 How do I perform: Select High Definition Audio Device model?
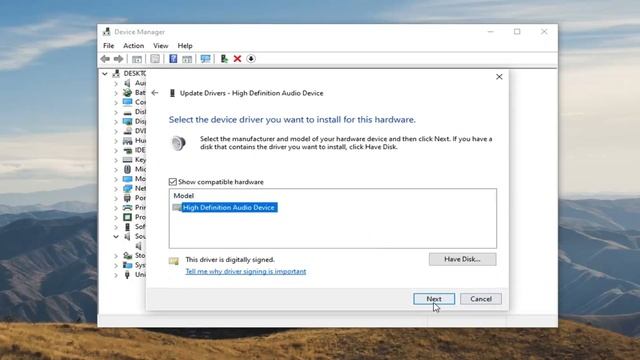(229, 207)
